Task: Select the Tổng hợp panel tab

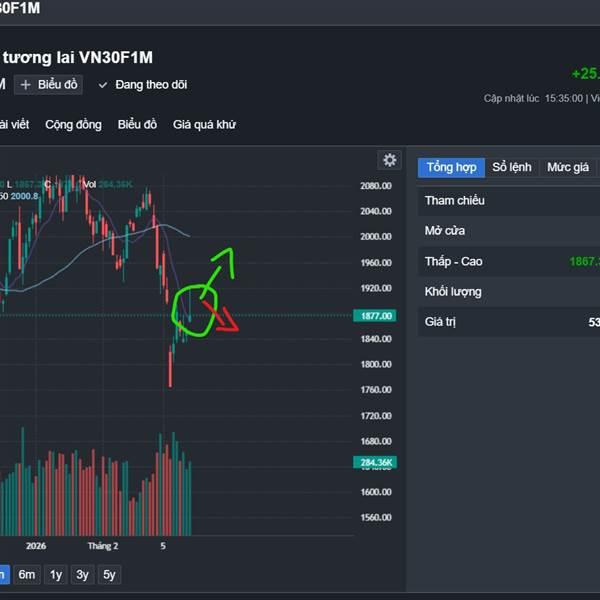Action: pyautogui.click(x=451, y=167)
